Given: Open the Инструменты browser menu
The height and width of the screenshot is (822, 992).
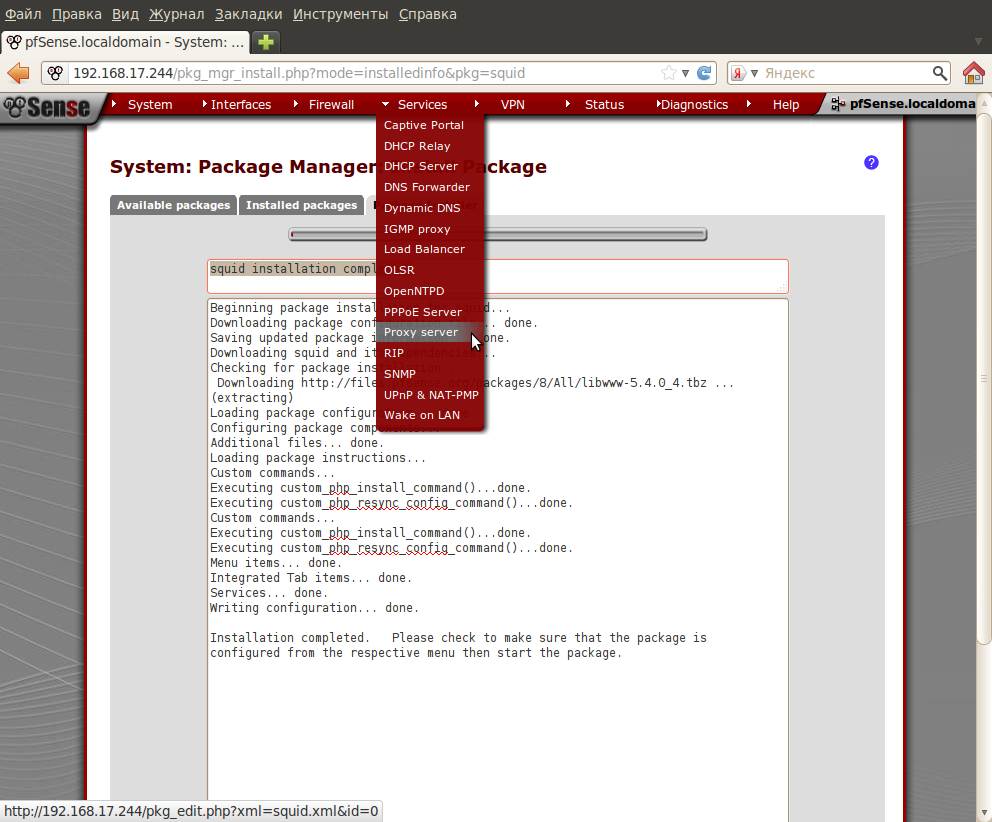Looking at the screenshot, I should coord(340,14).
